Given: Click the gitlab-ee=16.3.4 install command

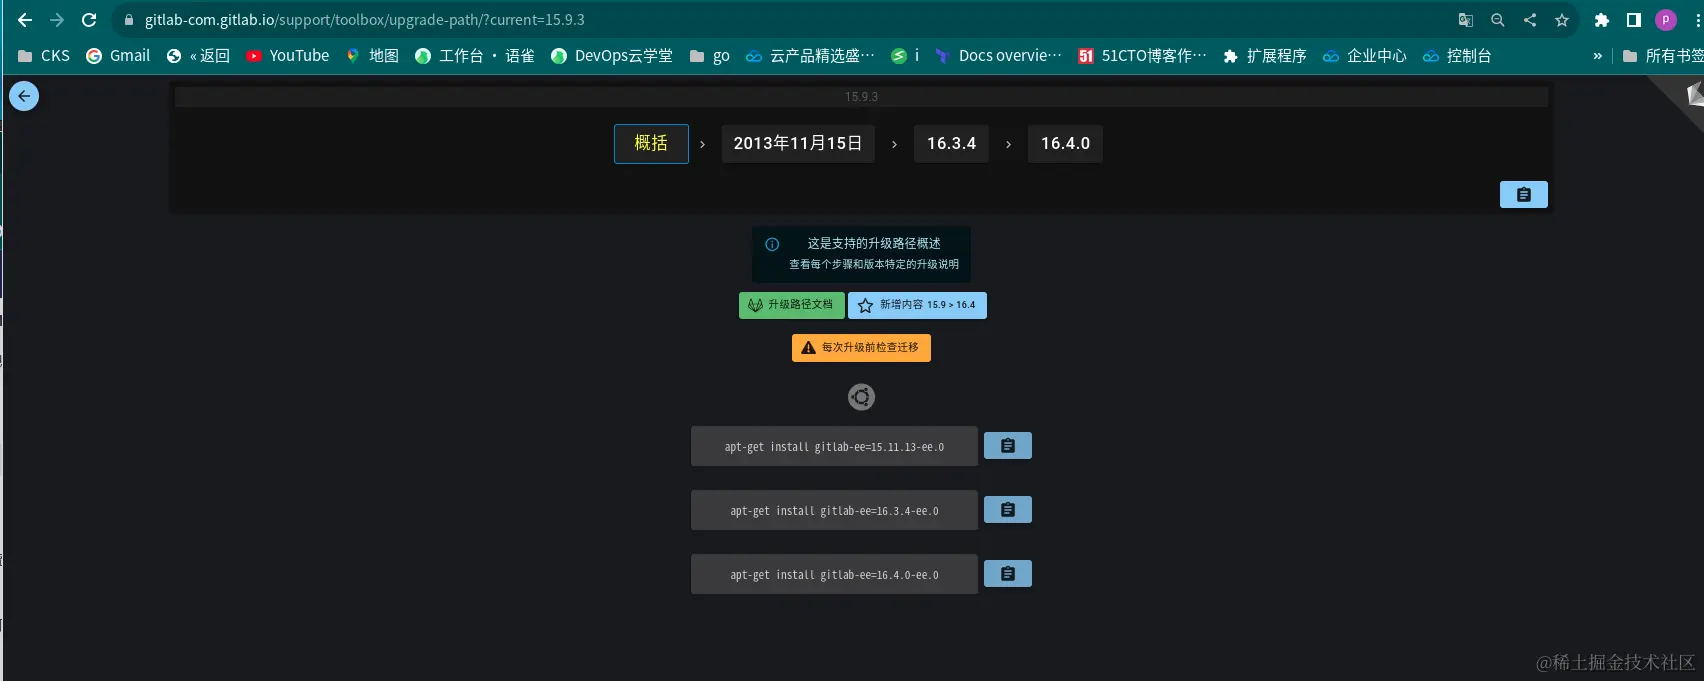Looking at the screenshot, I should (834, 510).
